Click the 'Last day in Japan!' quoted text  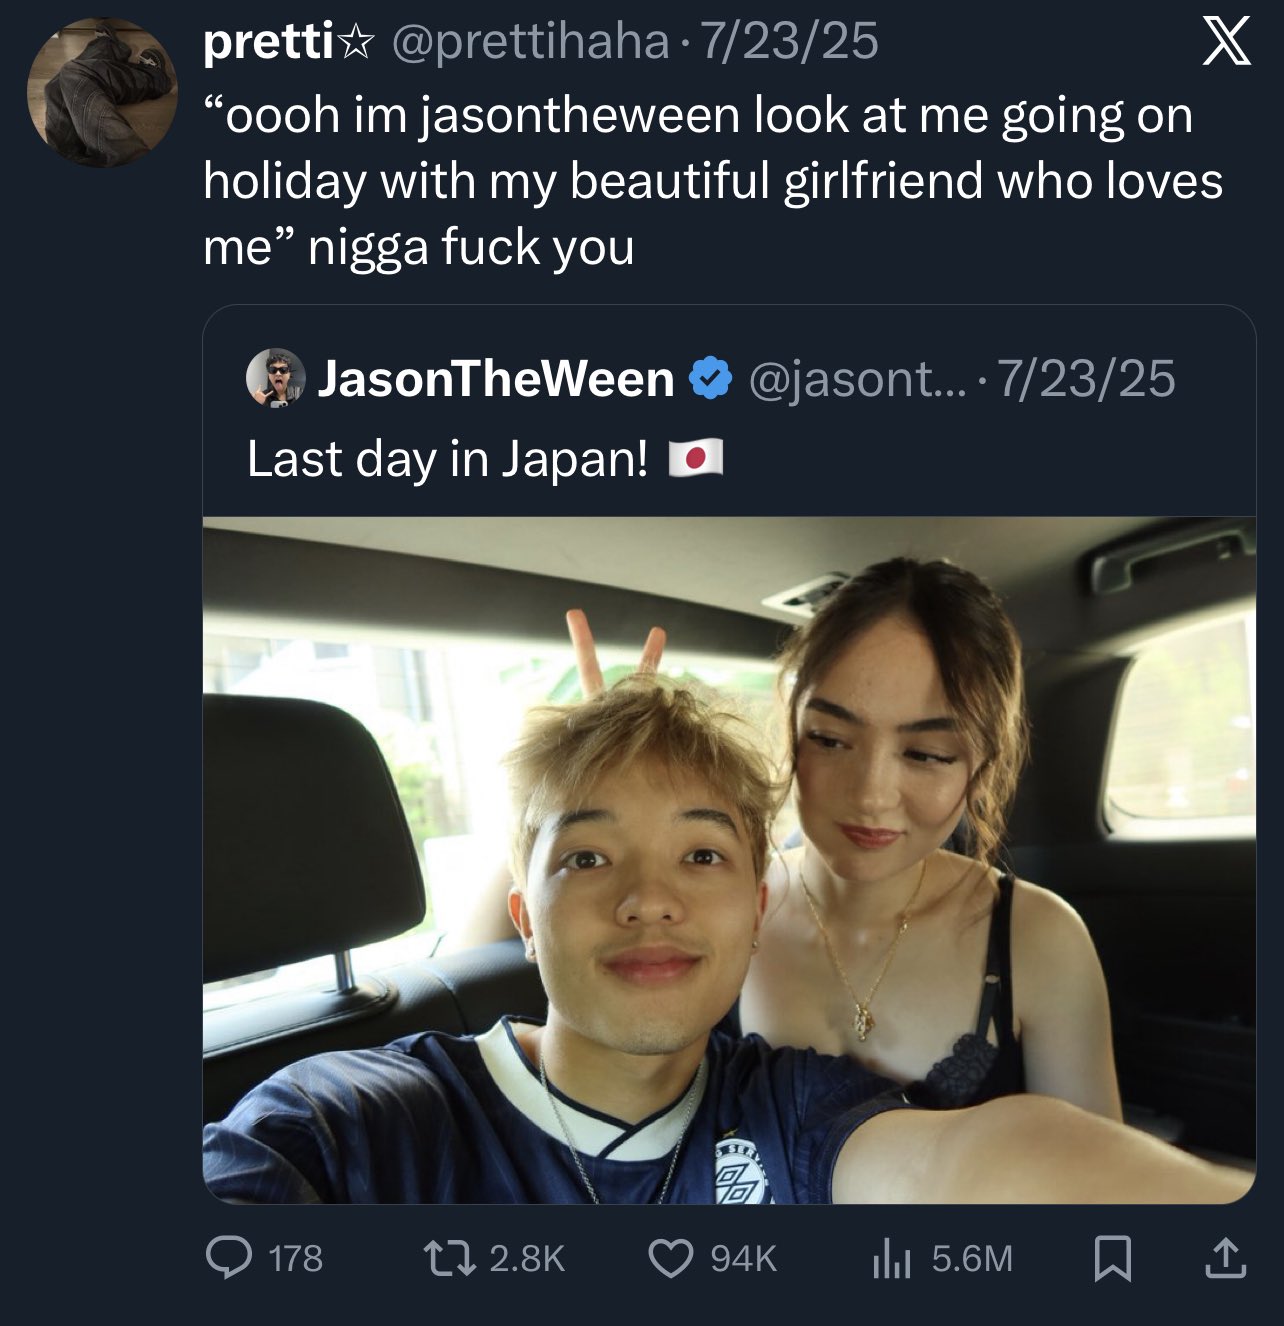point(448,459)
